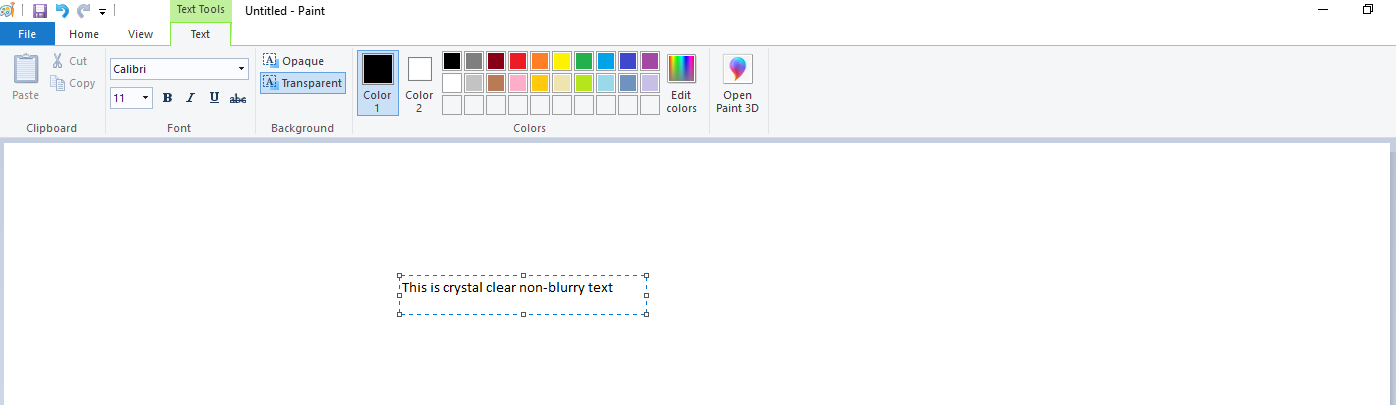Pick the lavender color swatch
Image resolution: width=1396 pixels, height=405 pixels.
(x=650, y=83)
